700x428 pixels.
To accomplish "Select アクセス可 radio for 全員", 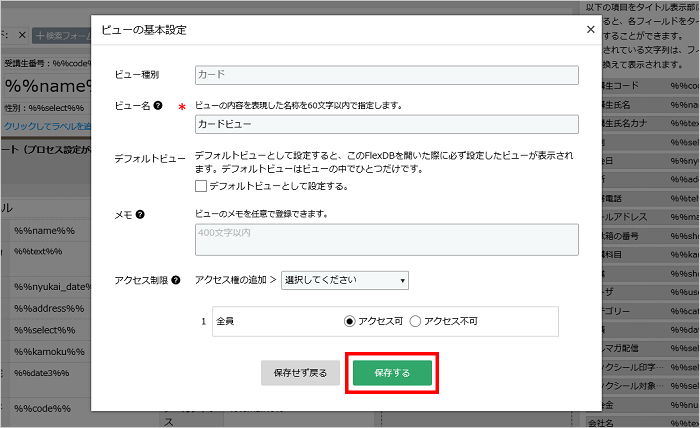I will click(x=350, y=321).
